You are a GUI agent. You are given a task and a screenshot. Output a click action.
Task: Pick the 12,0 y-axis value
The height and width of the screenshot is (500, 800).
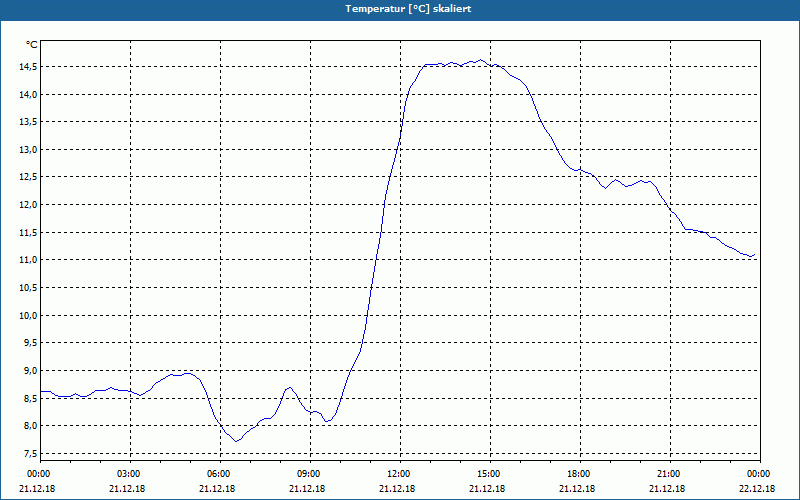coord(29,205)
